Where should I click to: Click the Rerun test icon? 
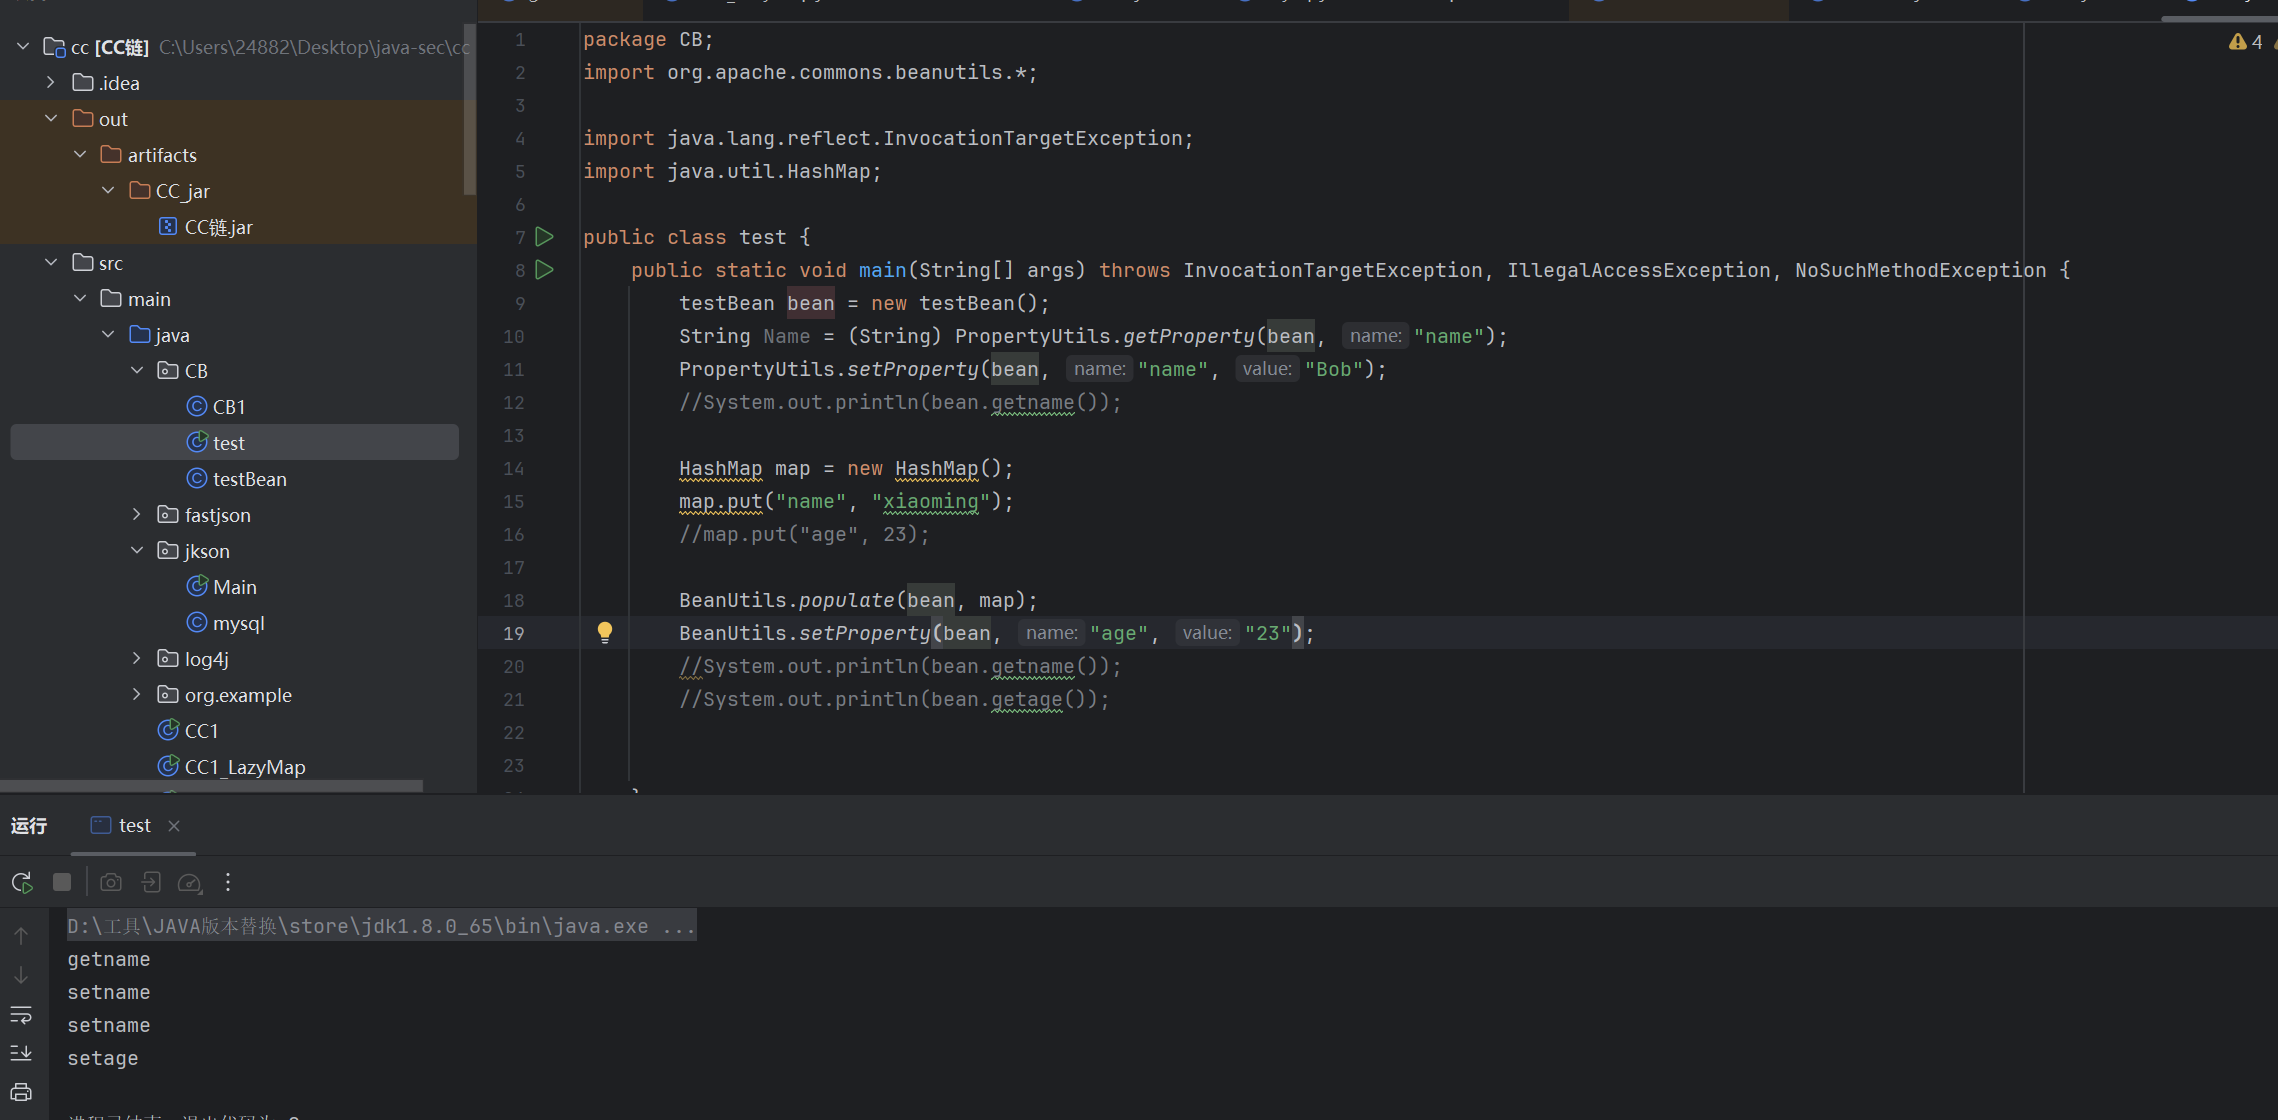pyautogui.click(x=22, y=882)
